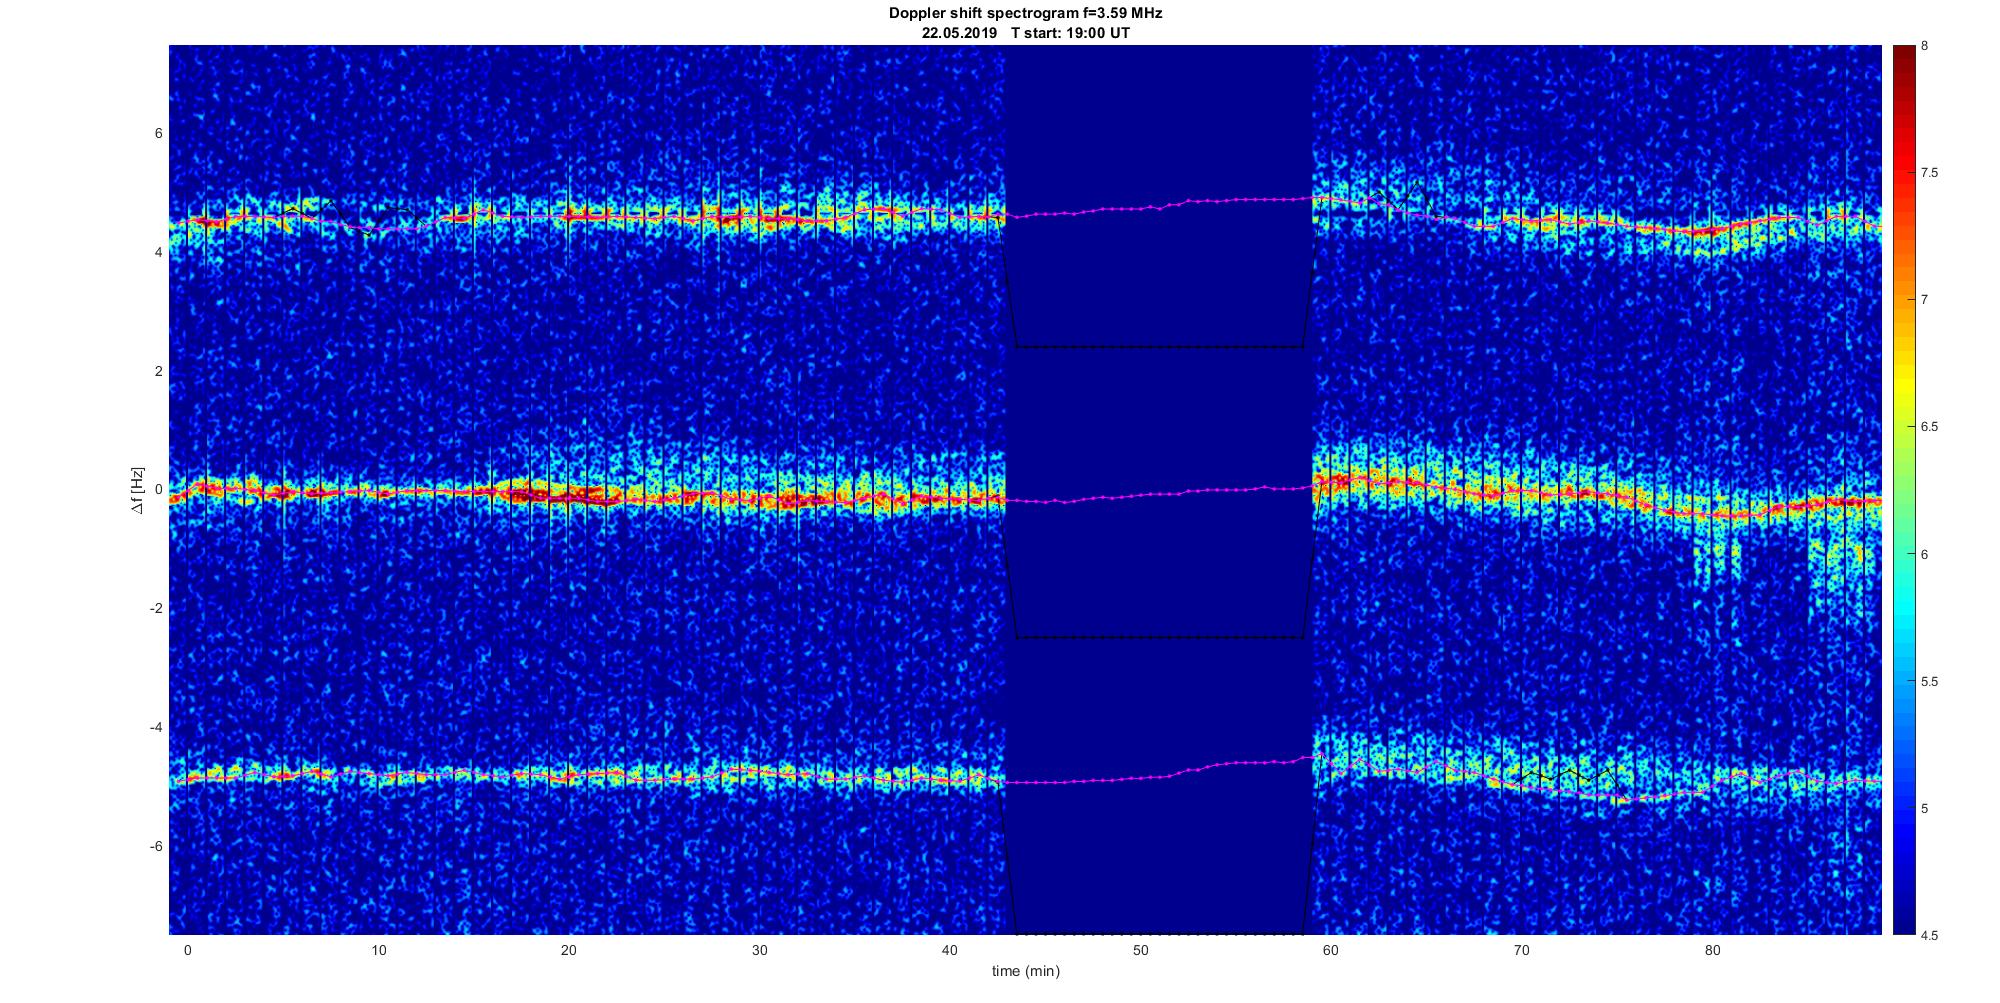Screen dimensions: 2000x1003
Task: Click the colorbar tick label '5.5'
Action: point(1930,682)
